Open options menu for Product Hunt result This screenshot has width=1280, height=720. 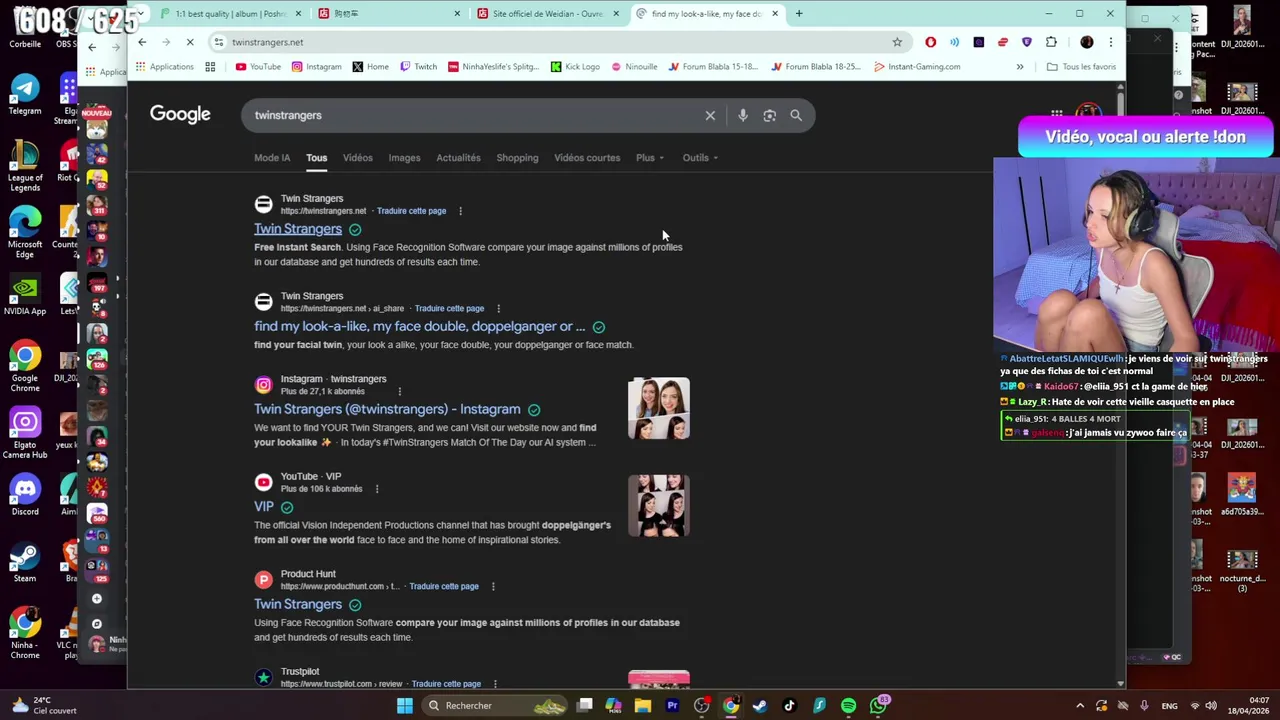pyautogui.click(x=492, y=586)
